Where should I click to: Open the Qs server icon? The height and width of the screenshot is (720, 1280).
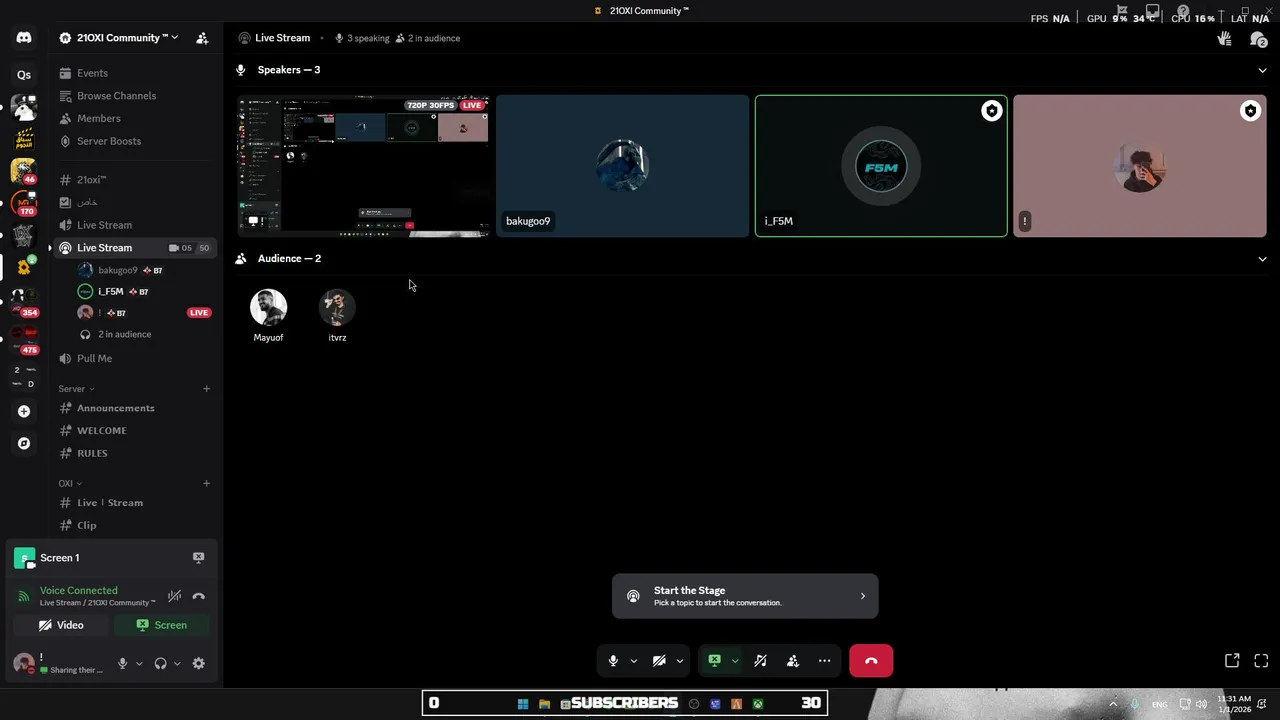coord(24,75)
